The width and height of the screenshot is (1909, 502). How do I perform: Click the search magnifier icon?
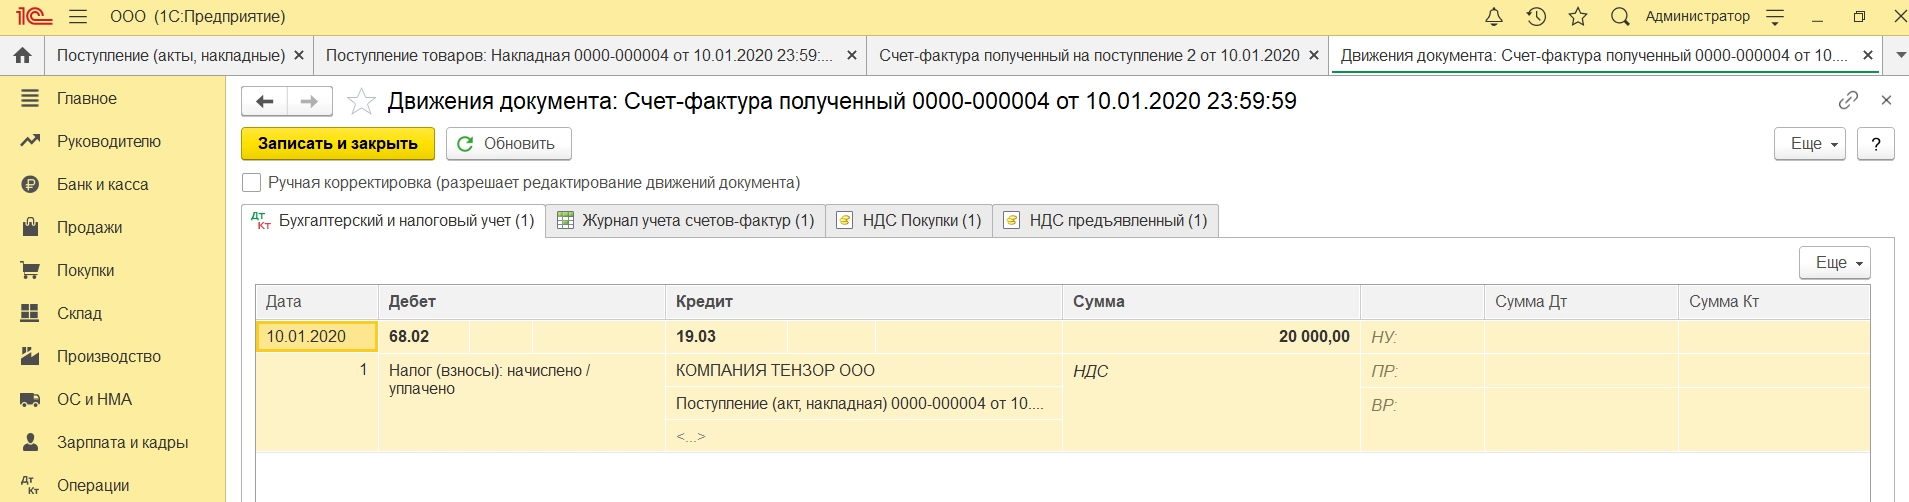pos(1620,17)
